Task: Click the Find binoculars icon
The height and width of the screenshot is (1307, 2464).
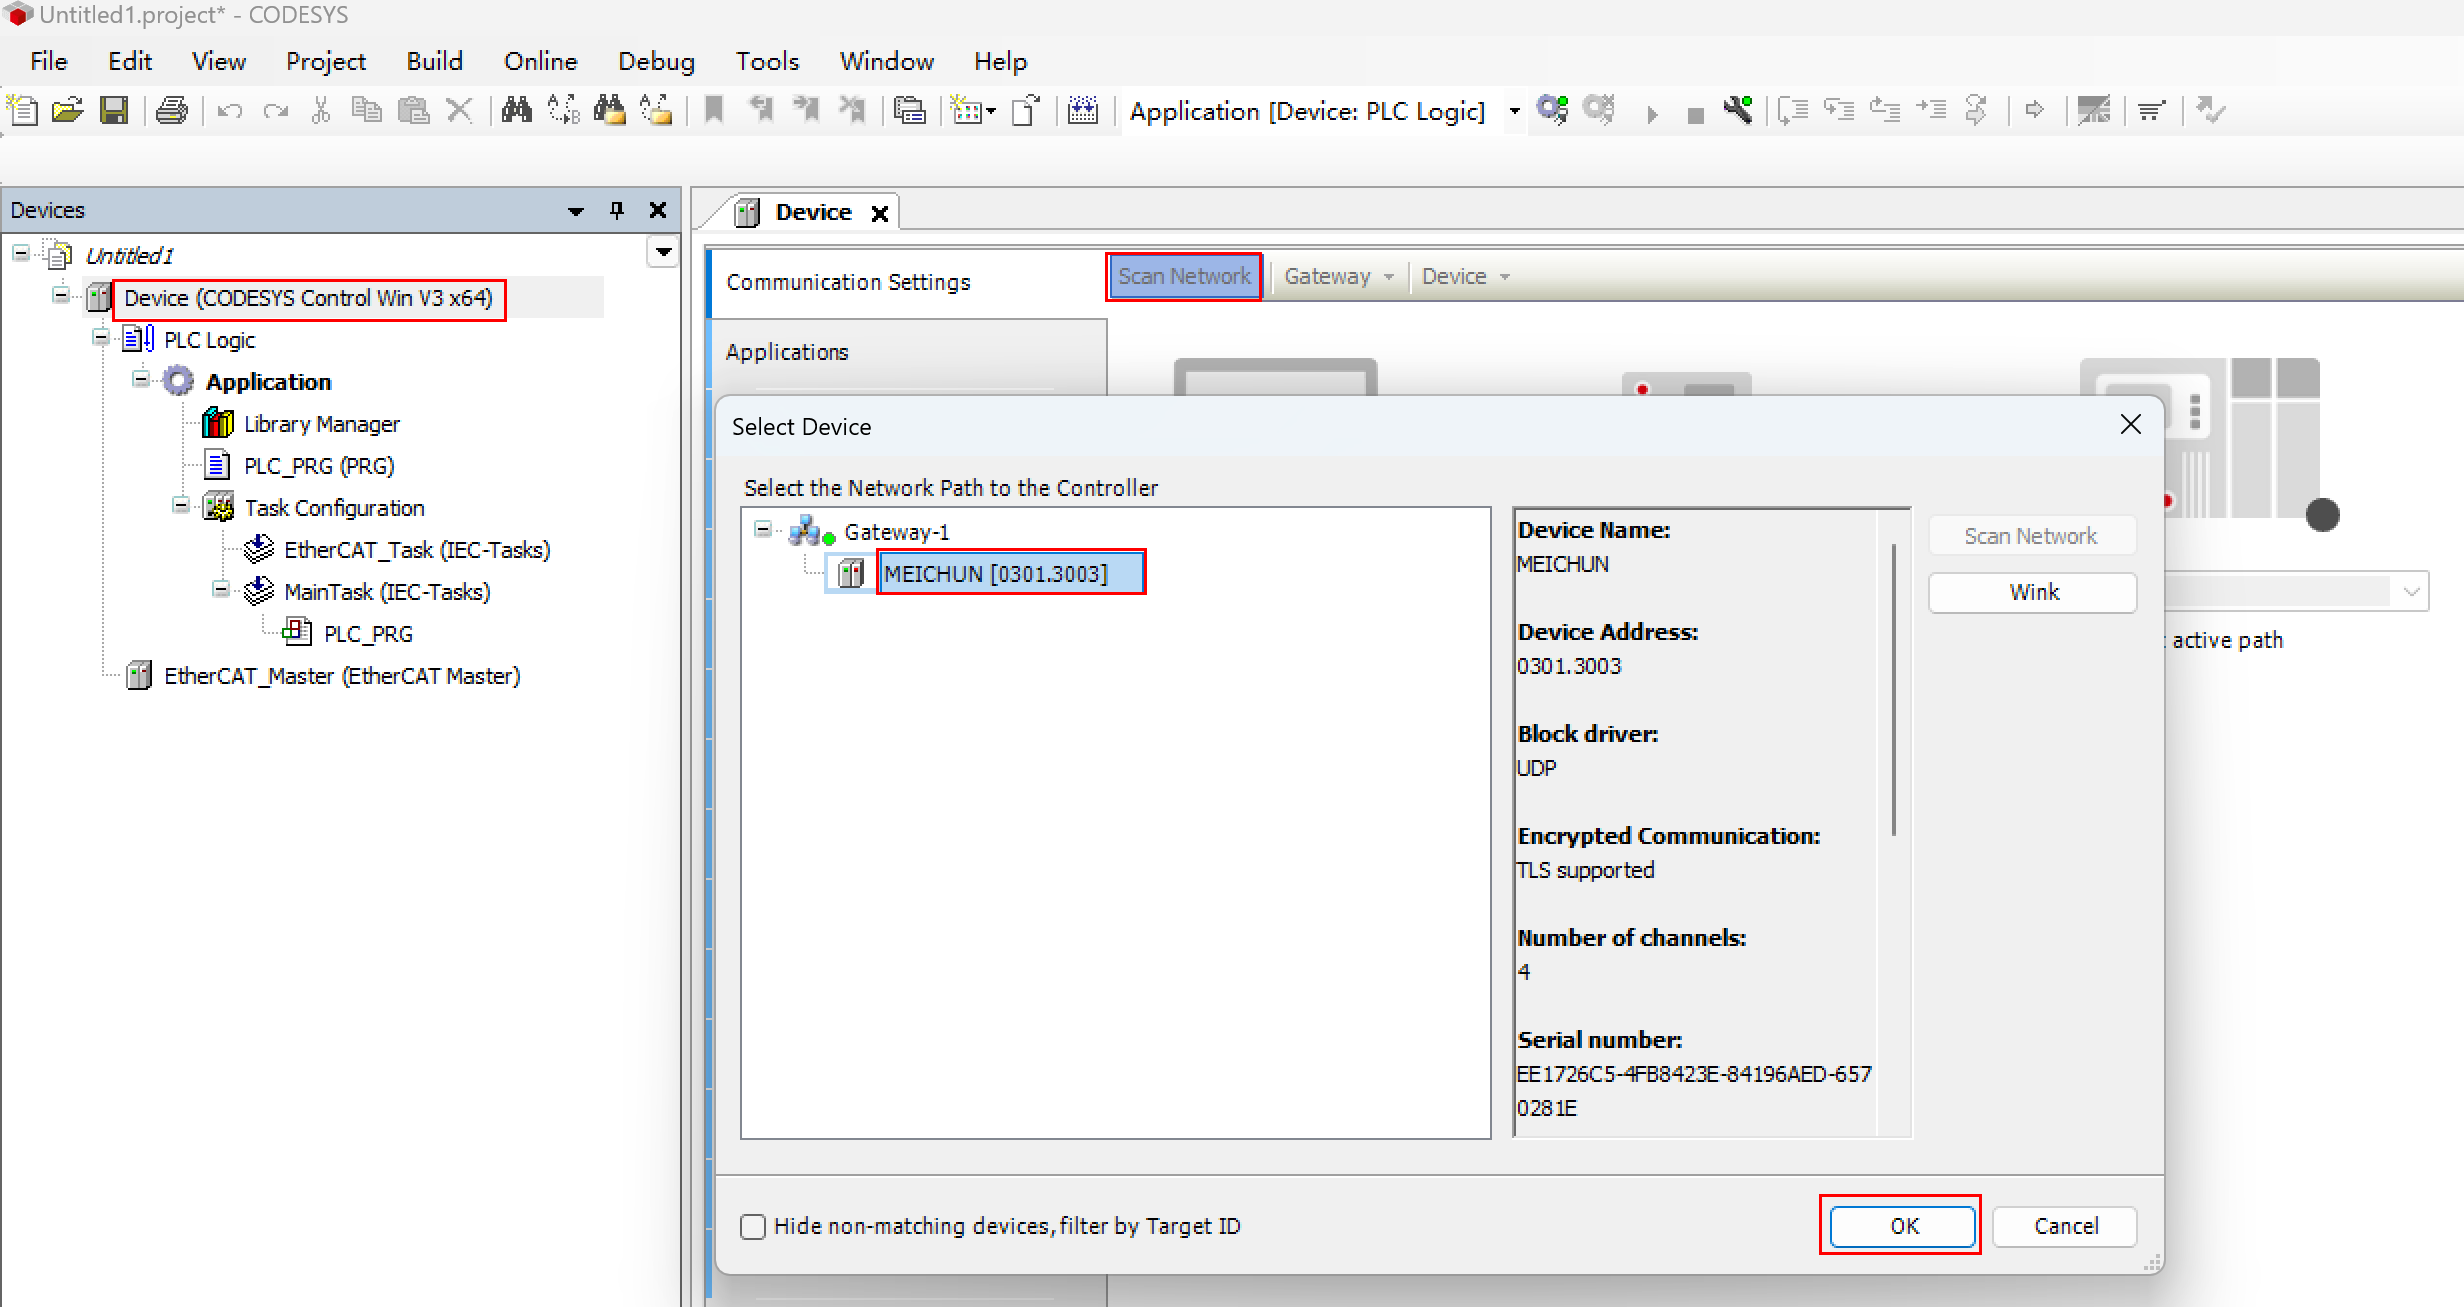Action: click(516, 110)
